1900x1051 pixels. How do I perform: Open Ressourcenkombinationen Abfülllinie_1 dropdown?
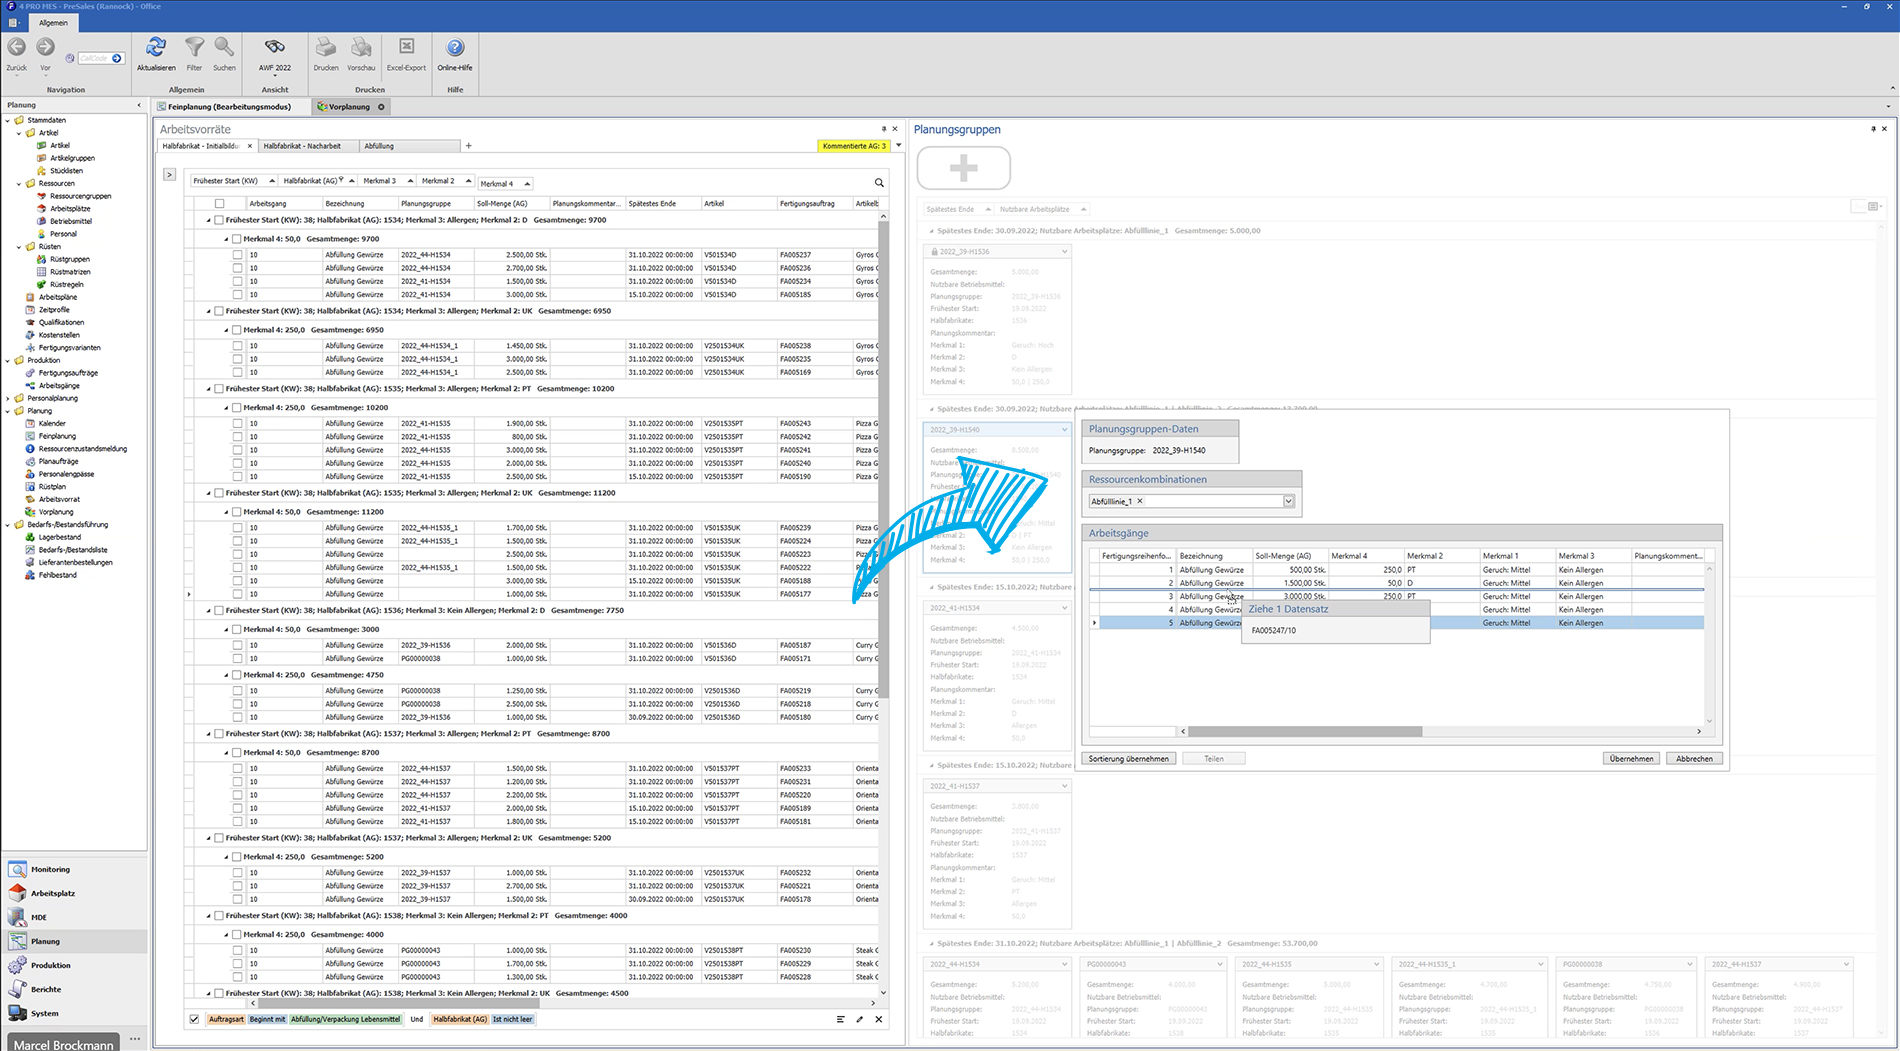(x=1288, y=501)
